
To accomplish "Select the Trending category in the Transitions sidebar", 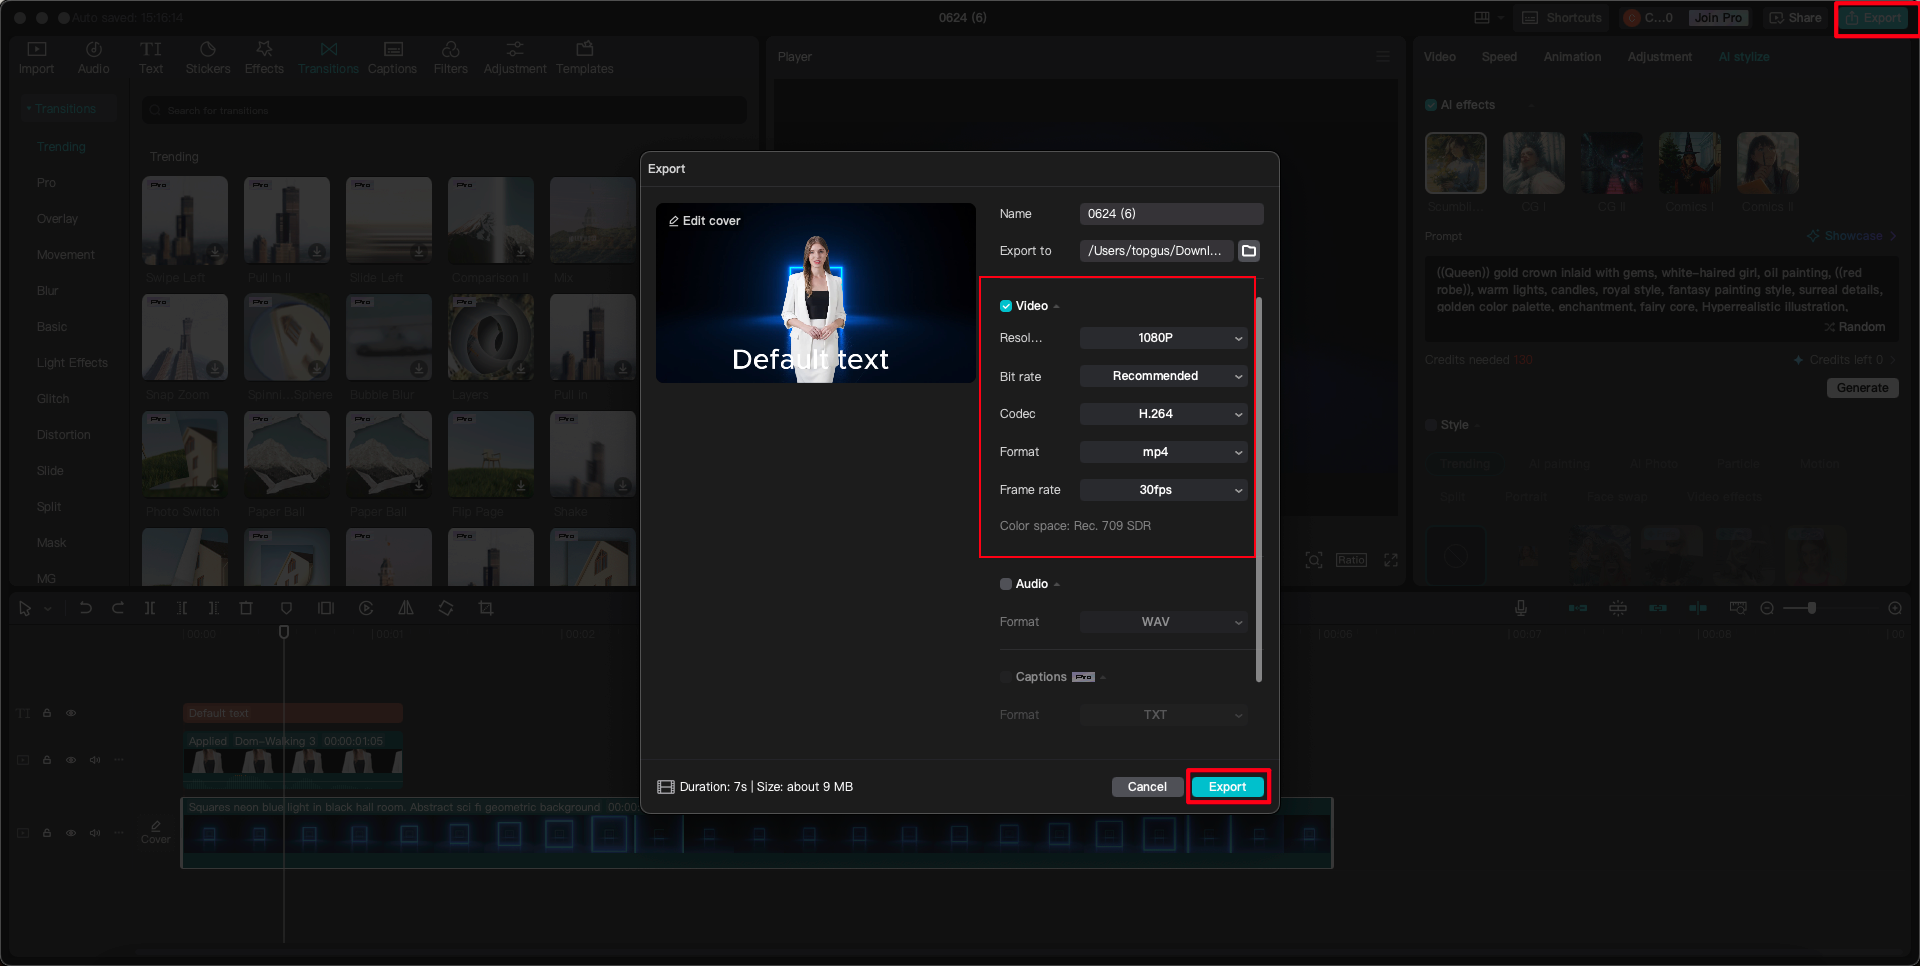I will (61, 146).
